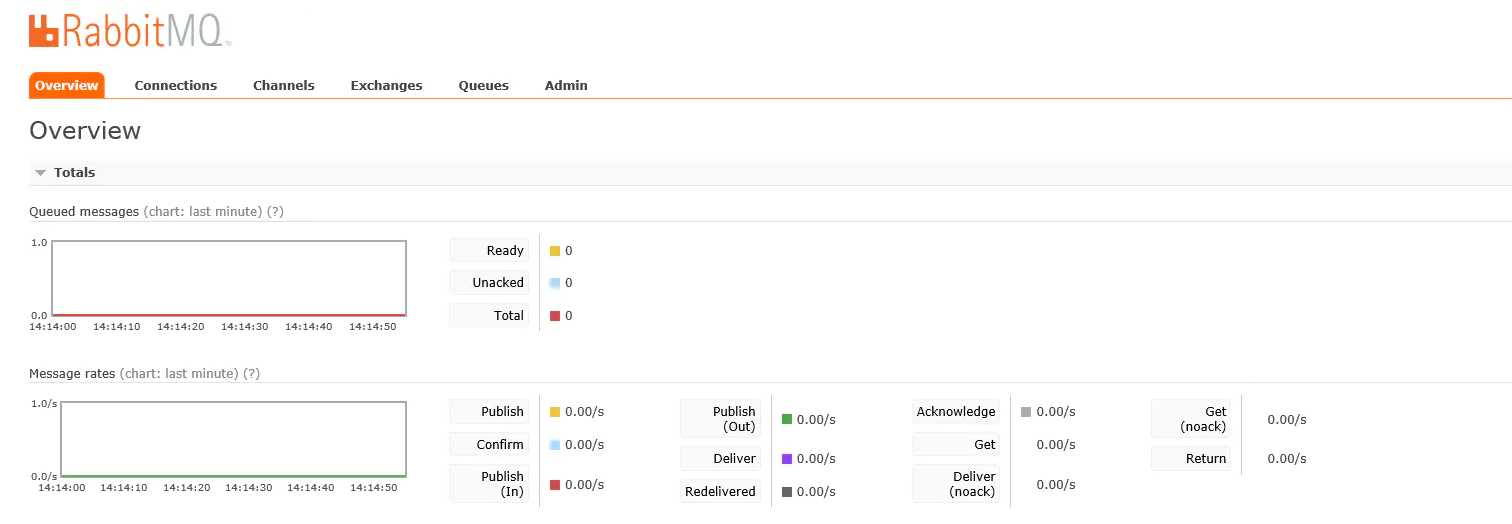This screenshot has width=1512, height=524.
Task: Click the purple Deliver color swatch
Action: tap(787, 459)
